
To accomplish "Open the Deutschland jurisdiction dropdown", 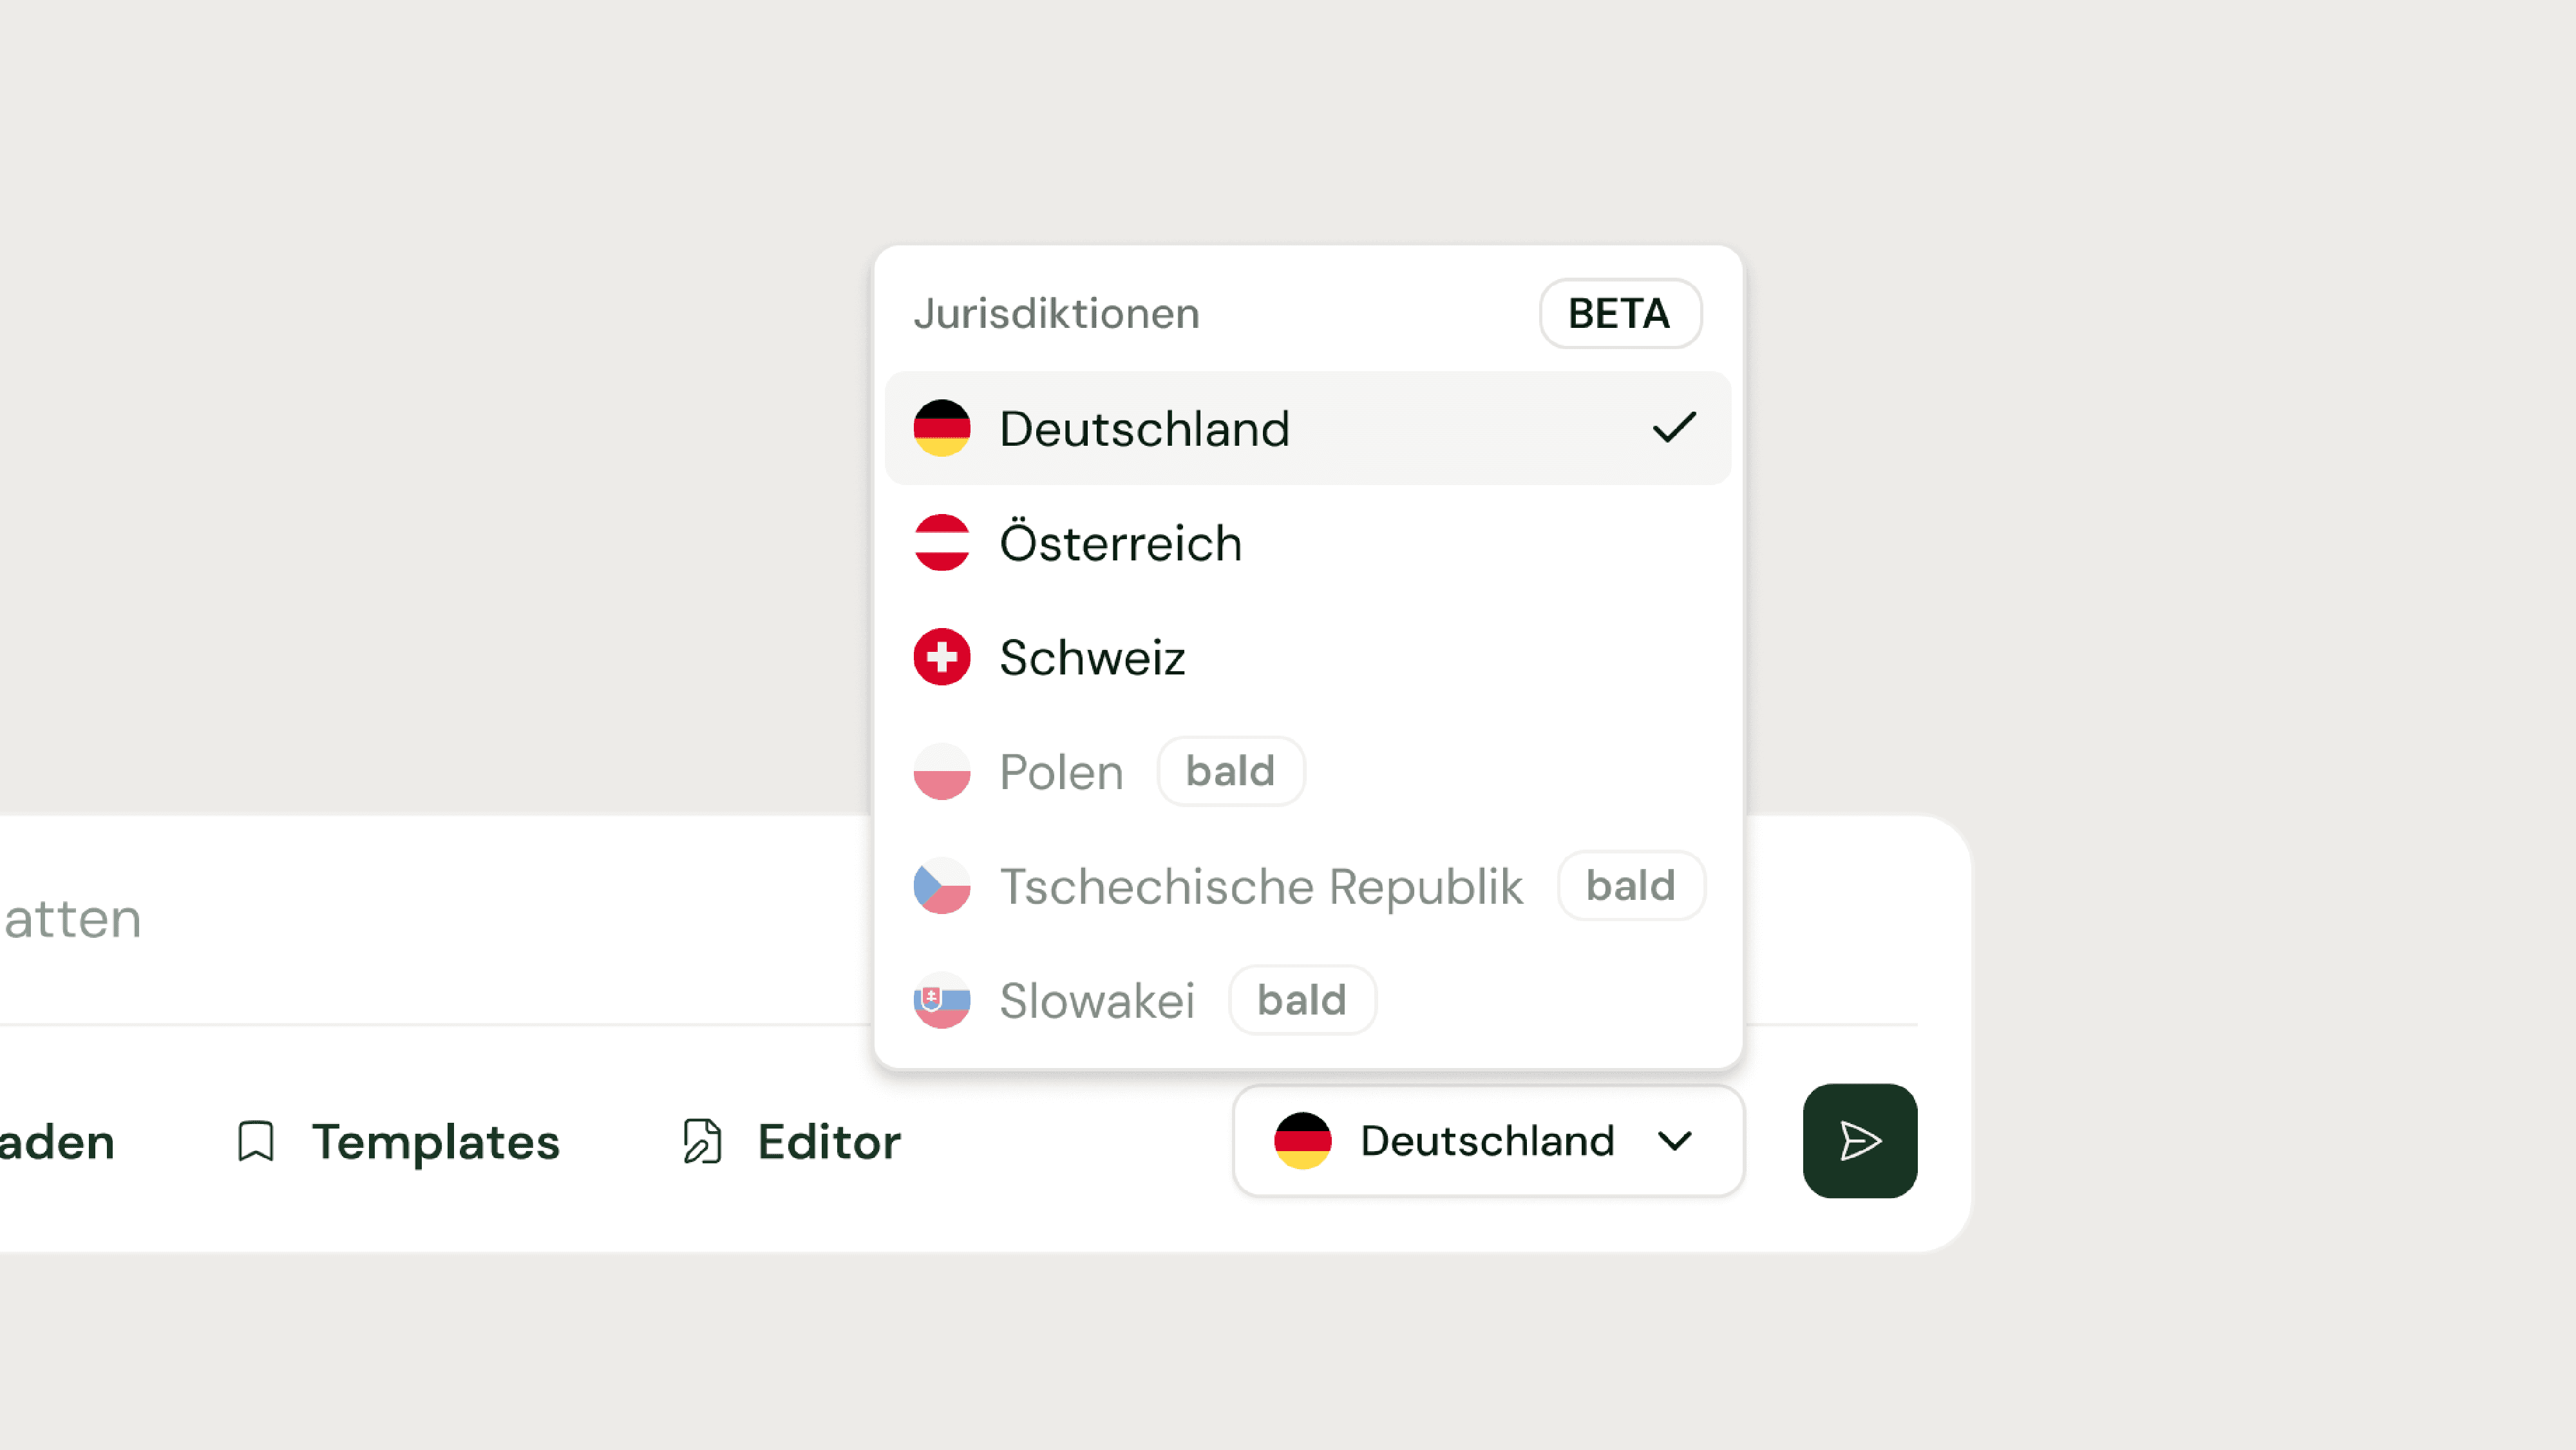I will pos(1488,1141).
